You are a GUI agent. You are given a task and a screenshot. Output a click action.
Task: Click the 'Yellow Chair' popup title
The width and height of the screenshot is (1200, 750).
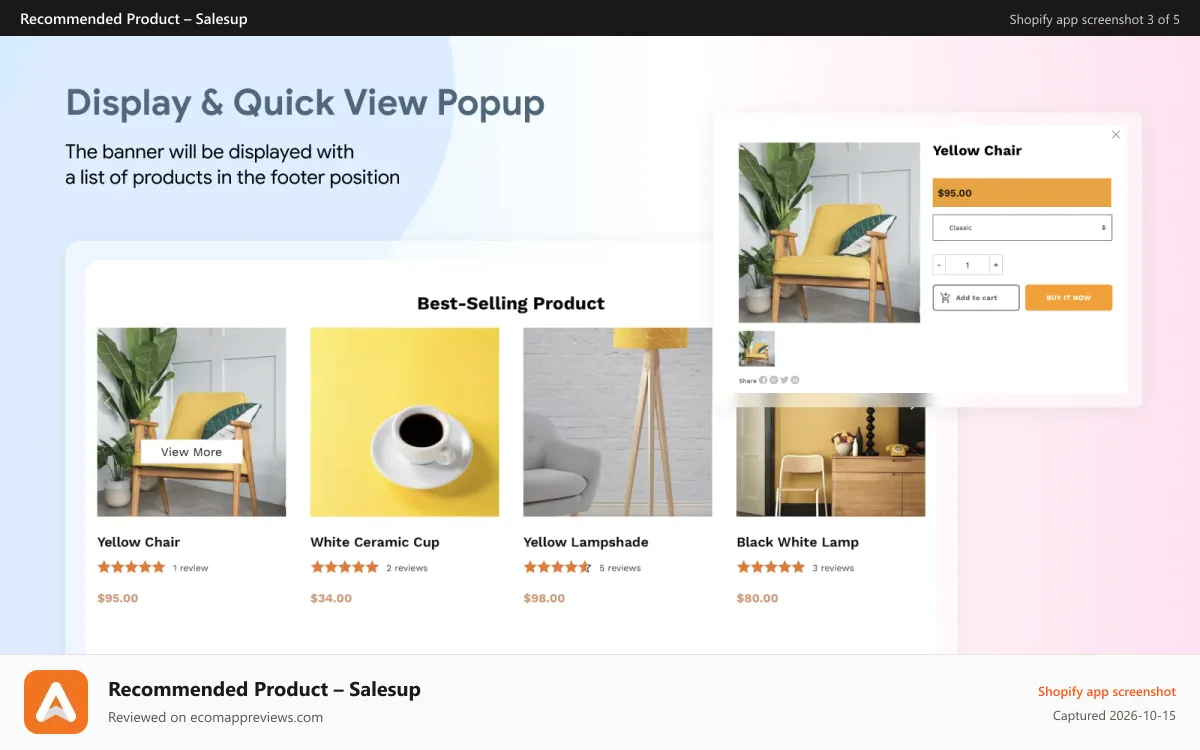point(977,150)
